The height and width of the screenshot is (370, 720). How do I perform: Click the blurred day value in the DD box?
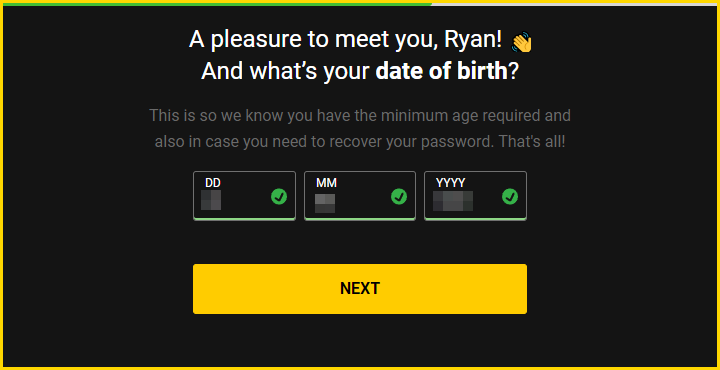click(211, 200)
